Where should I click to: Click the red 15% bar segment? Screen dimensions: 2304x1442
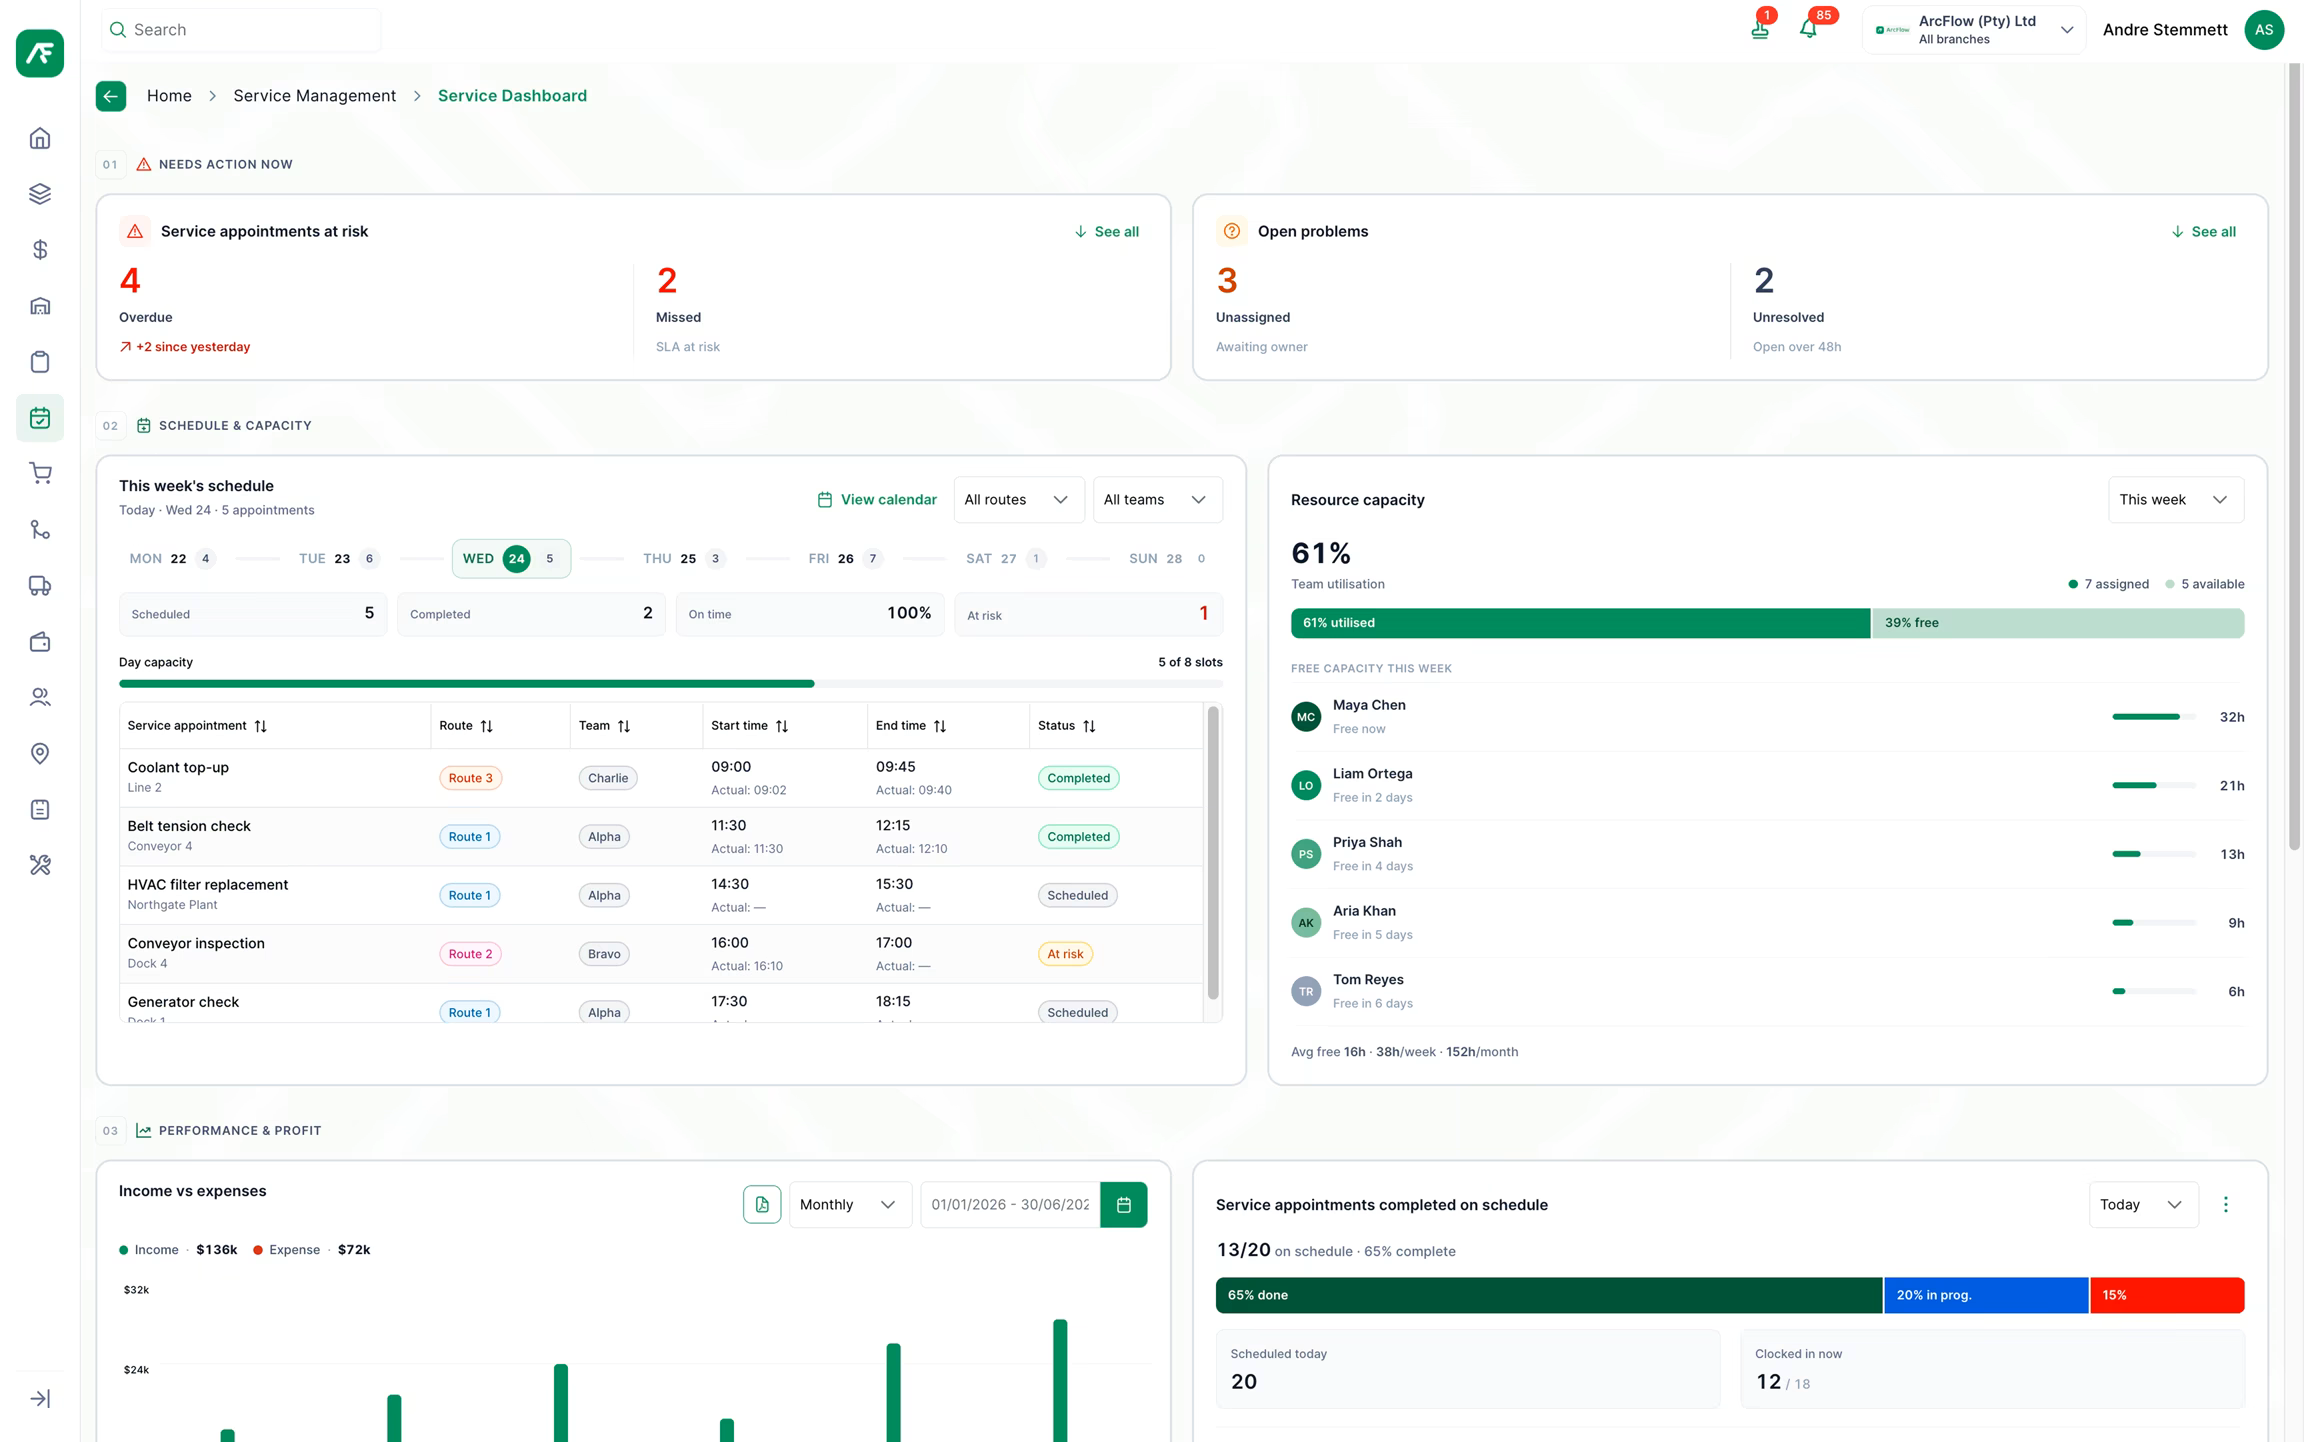point(2167,1295)
